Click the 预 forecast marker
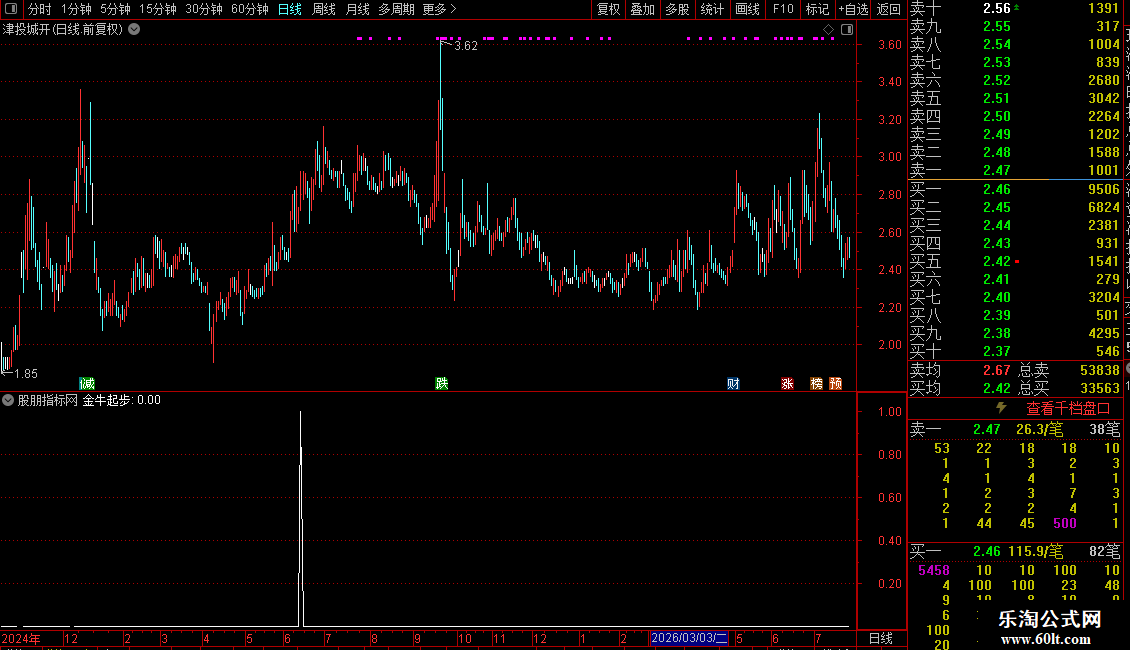 [835, 383]
